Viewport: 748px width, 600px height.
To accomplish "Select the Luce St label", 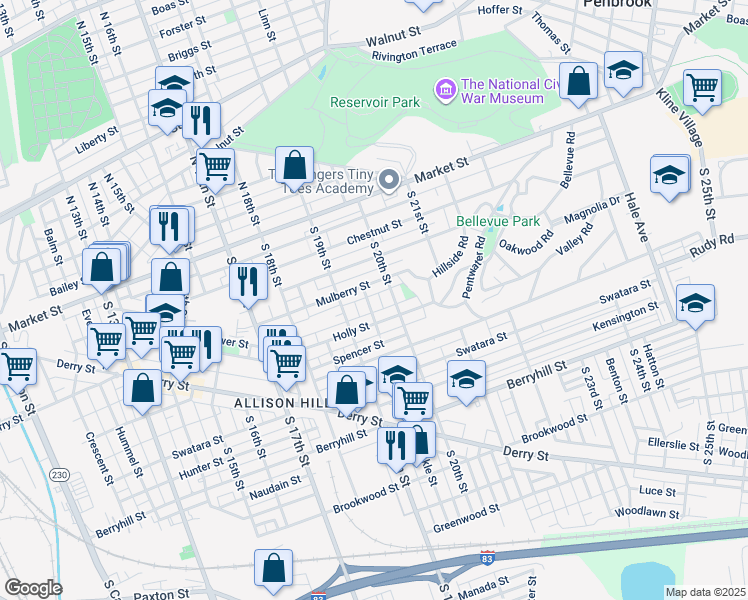I will (x=657, y=491).
